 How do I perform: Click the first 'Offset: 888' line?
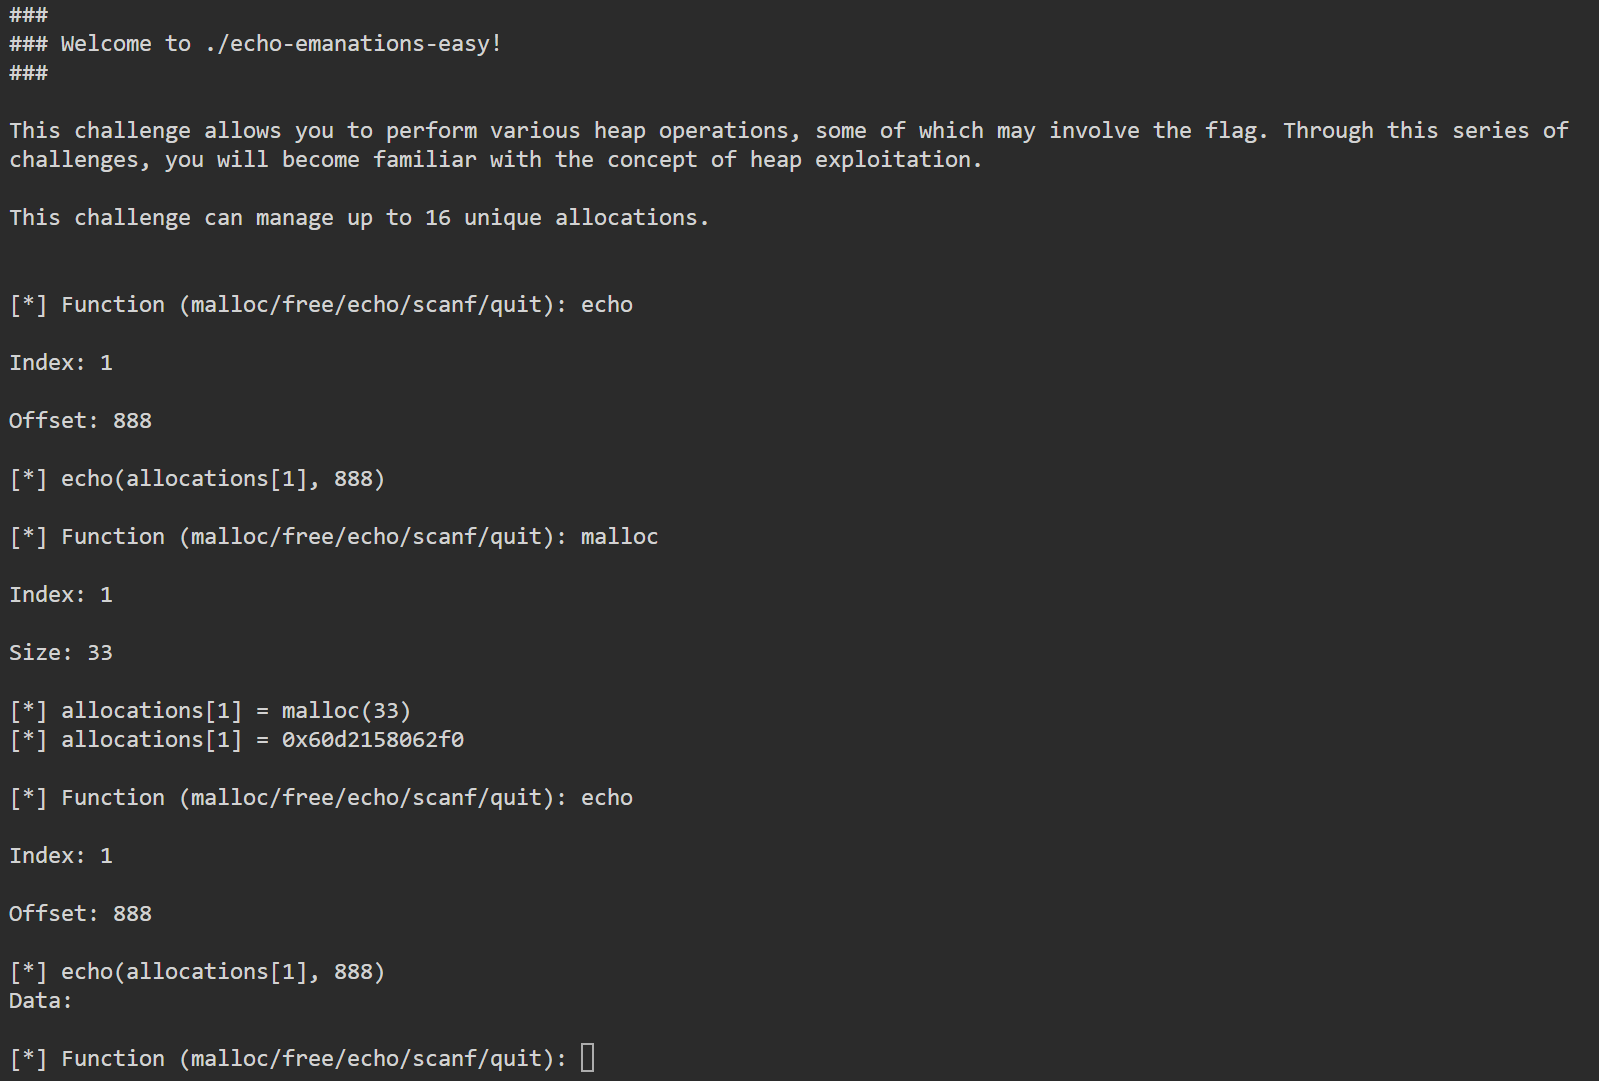tap(80, 420)
